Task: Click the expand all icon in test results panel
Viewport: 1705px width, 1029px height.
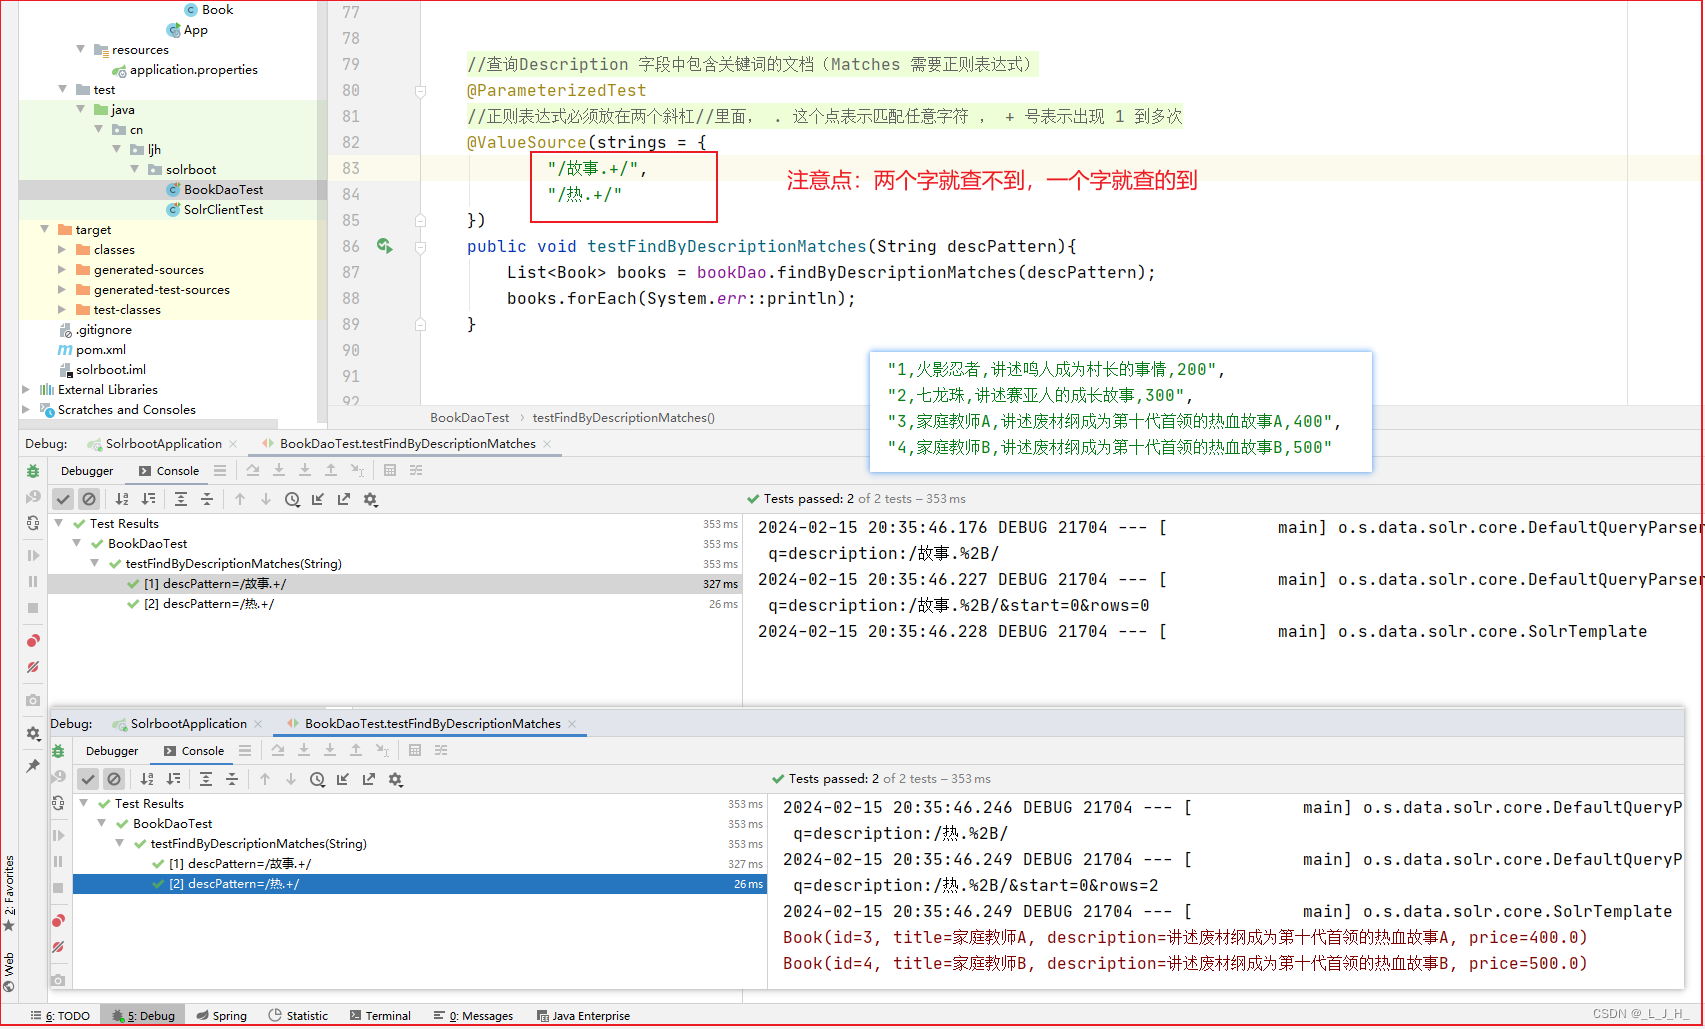Action: click(182, 499)
